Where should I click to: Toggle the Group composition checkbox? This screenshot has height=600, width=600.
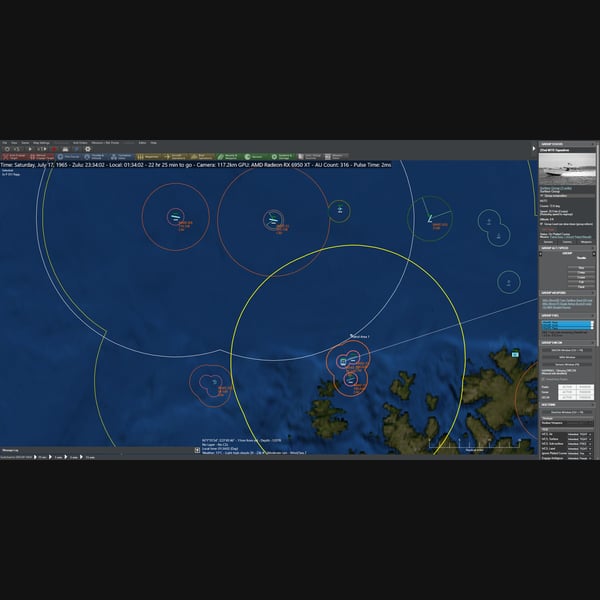pos(542,196)
